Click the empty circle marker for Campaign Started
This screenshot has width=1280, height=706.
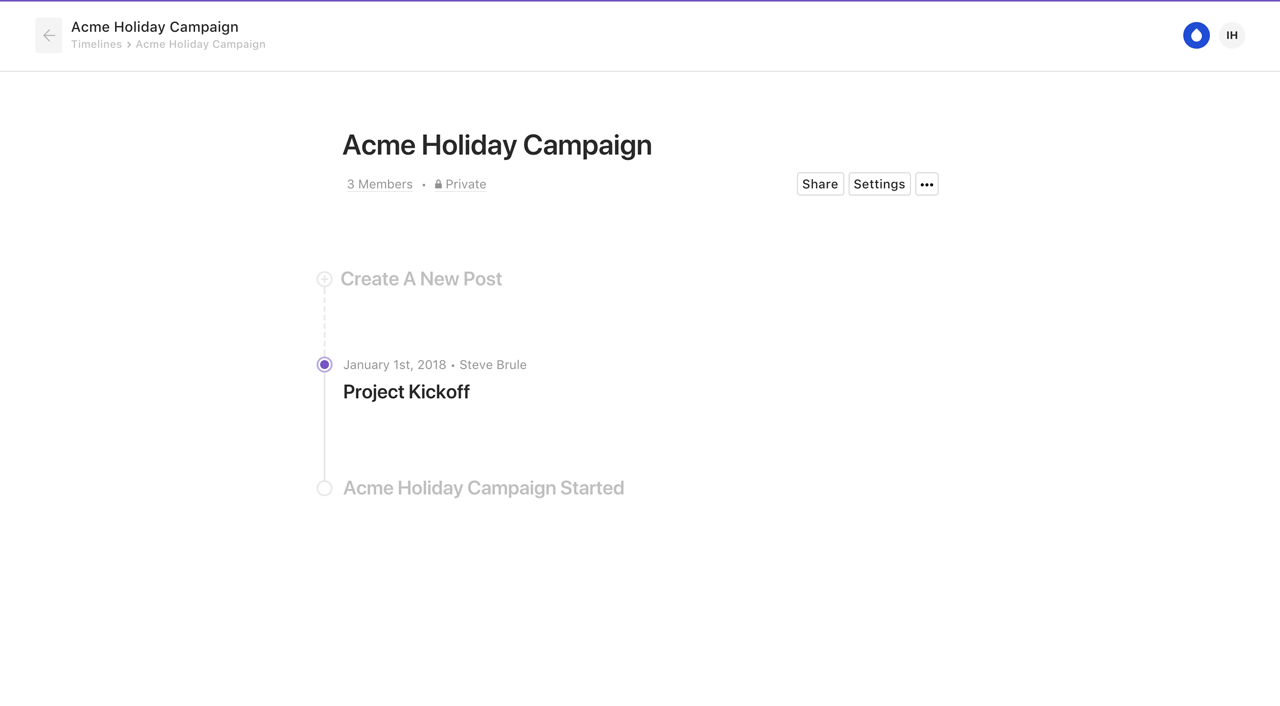324,488
